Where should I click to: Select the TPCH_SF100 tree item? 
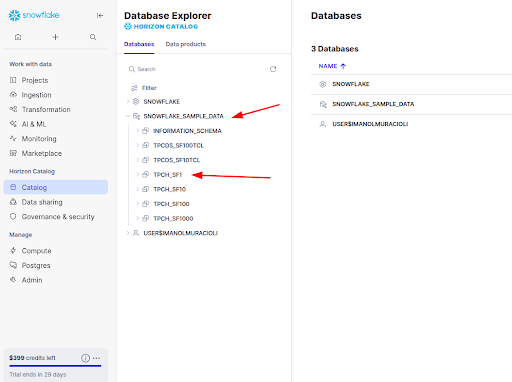[171, 204]
